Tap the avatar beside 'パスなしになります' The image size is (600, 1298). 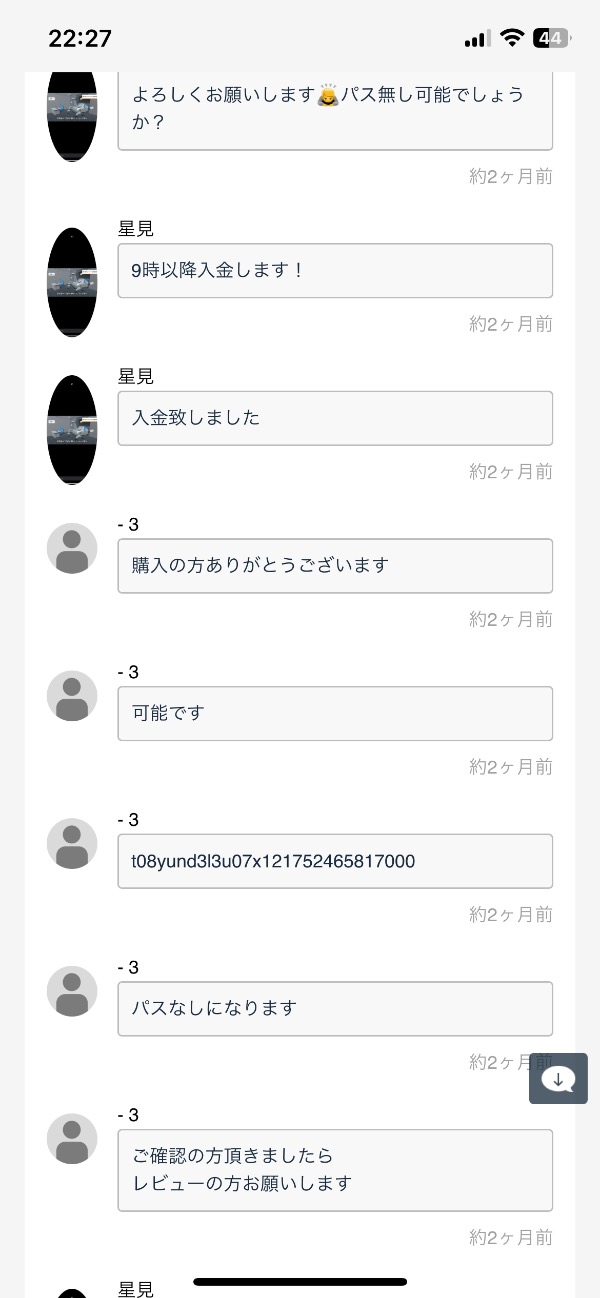72,992
